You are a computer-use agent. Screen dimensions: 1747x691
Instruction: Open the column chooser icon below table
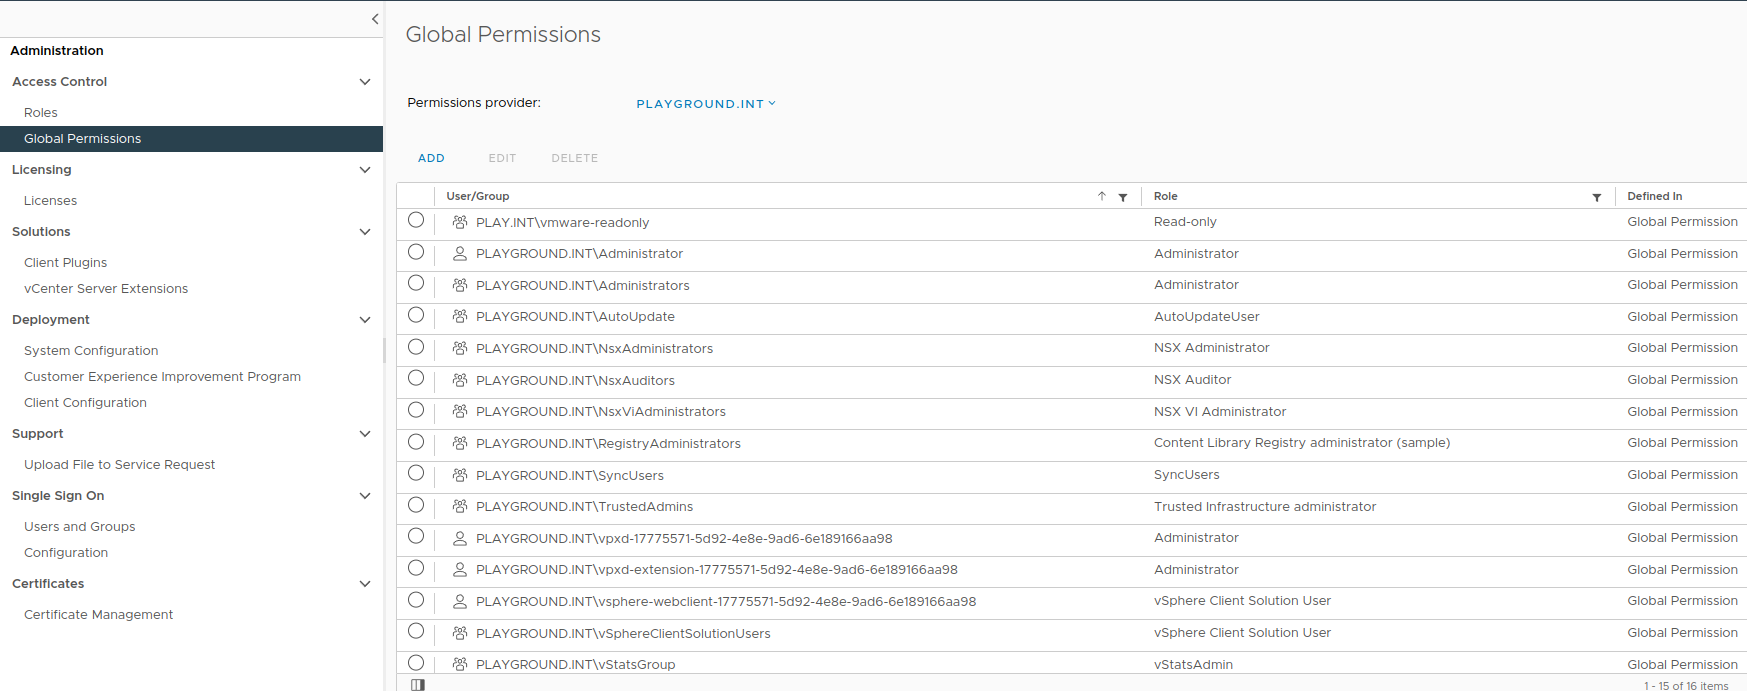[x=418, y=685]
